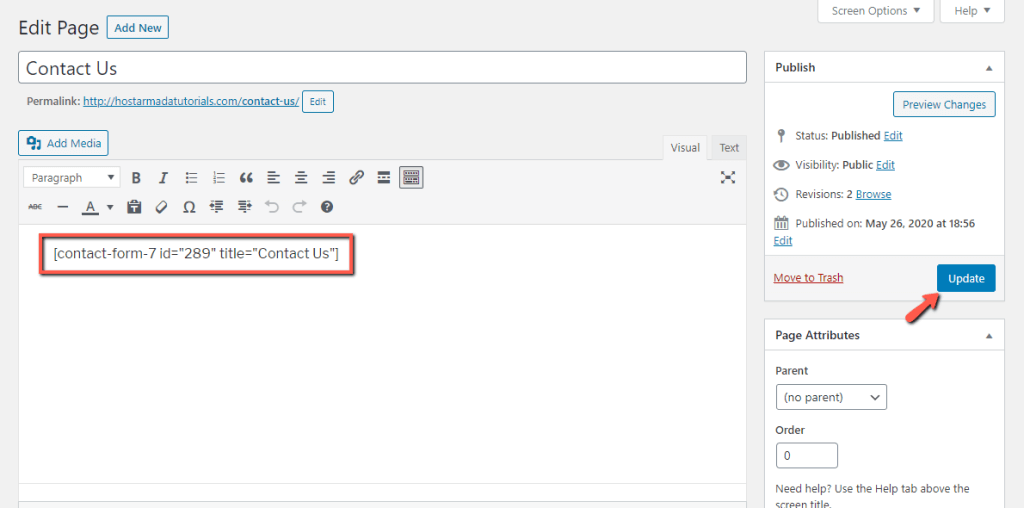Move the page to Trash

pos(808,278)
